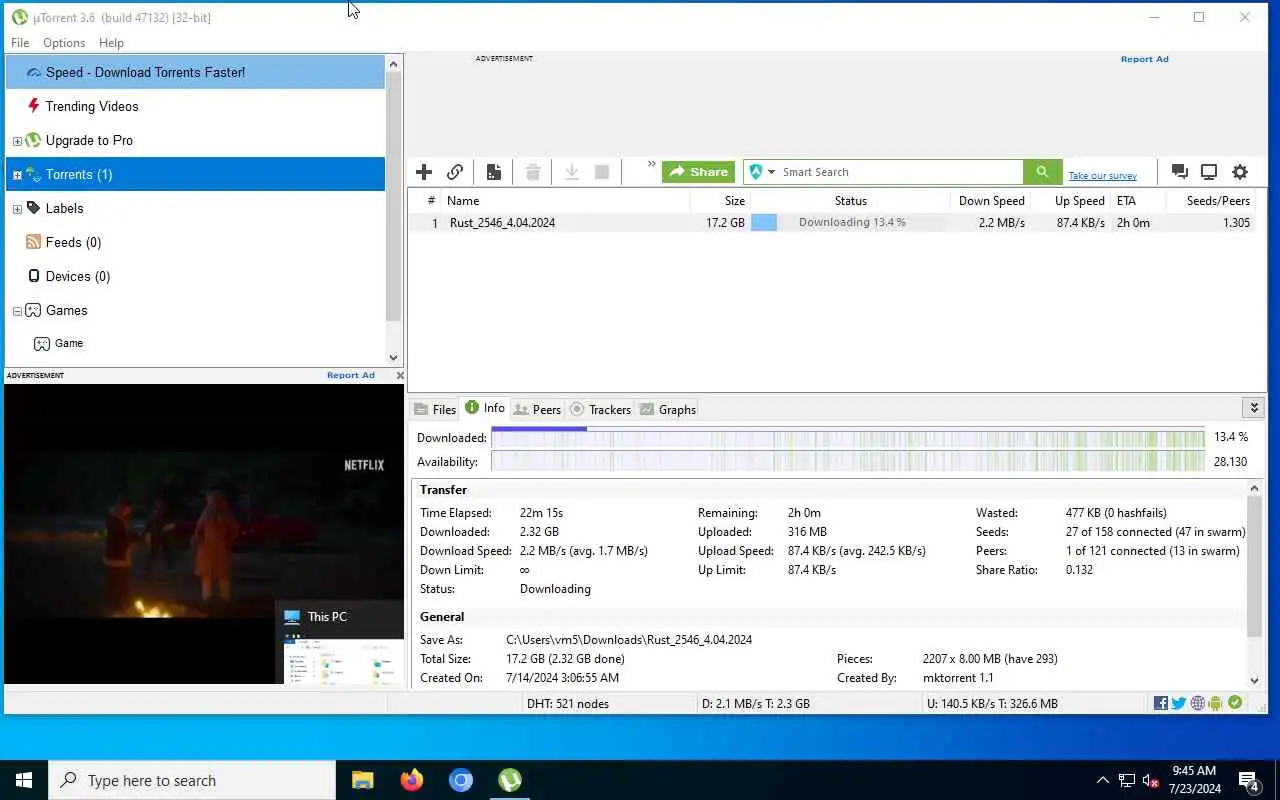Sort by Status column header
The width and height of the screenshot is (1280, 800).
[x=850, y=201]
